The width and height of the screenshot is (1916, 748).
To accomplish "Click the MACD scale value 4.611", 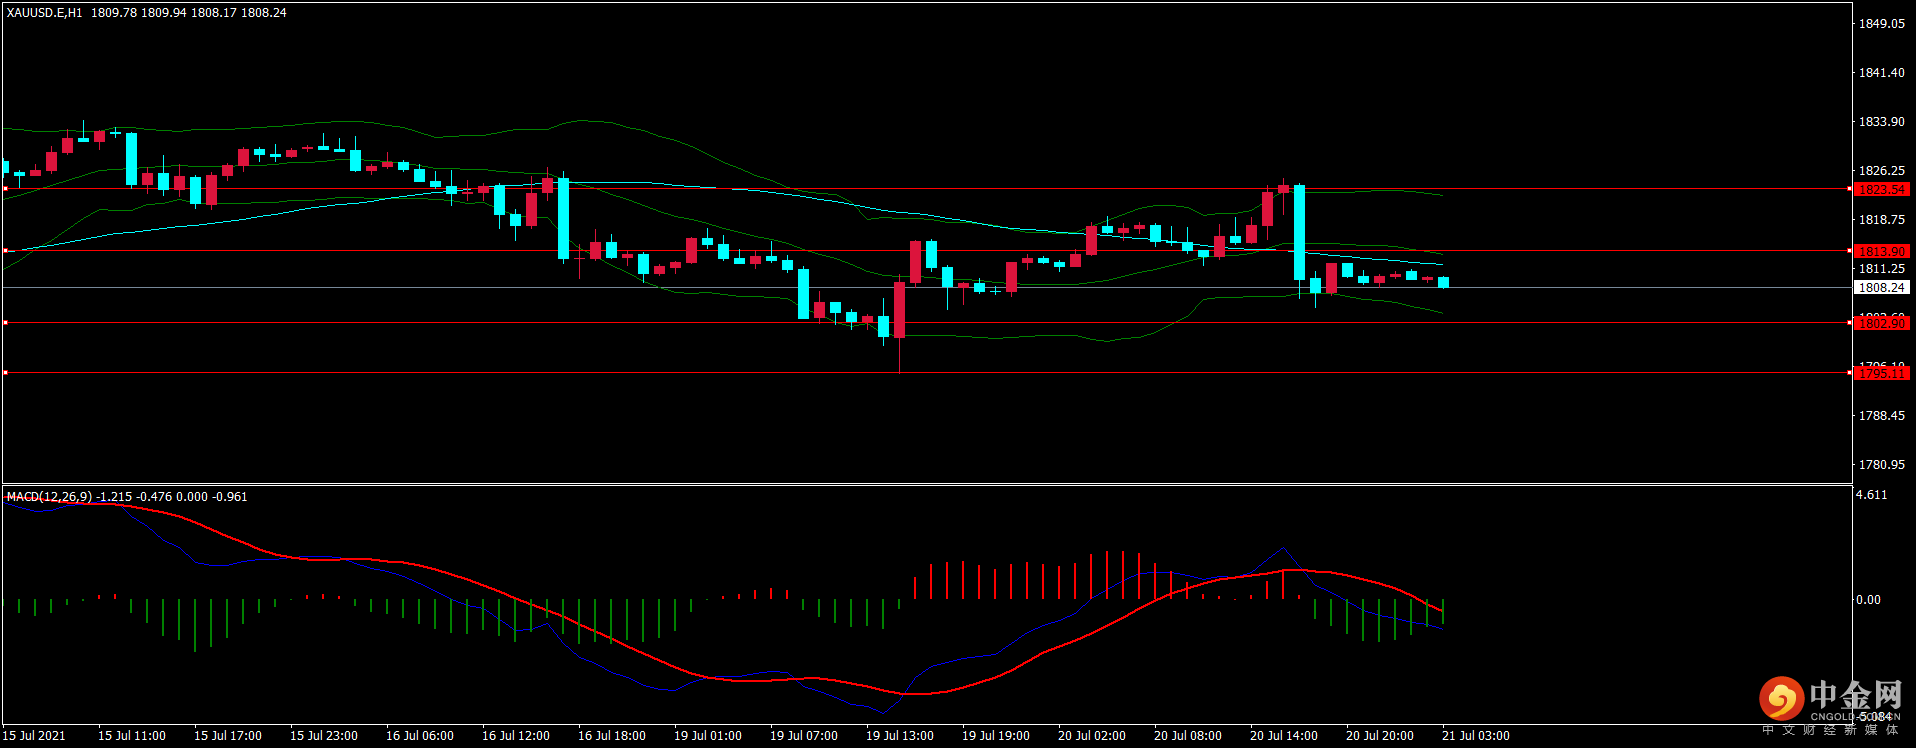I will pyautogui.click(x=1872, y=495).
